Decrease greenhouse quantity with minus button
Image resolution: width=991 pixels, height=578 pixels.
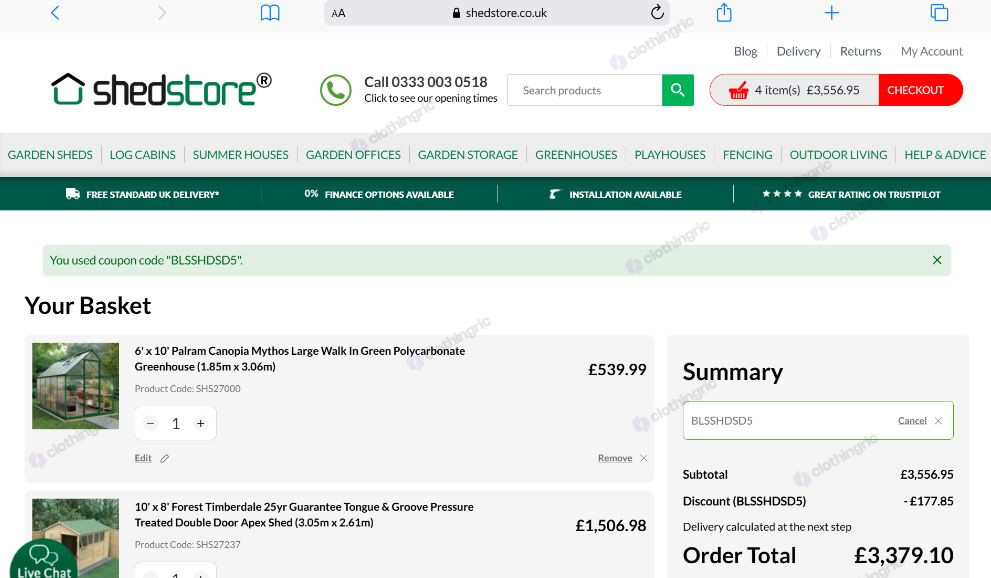150,424
